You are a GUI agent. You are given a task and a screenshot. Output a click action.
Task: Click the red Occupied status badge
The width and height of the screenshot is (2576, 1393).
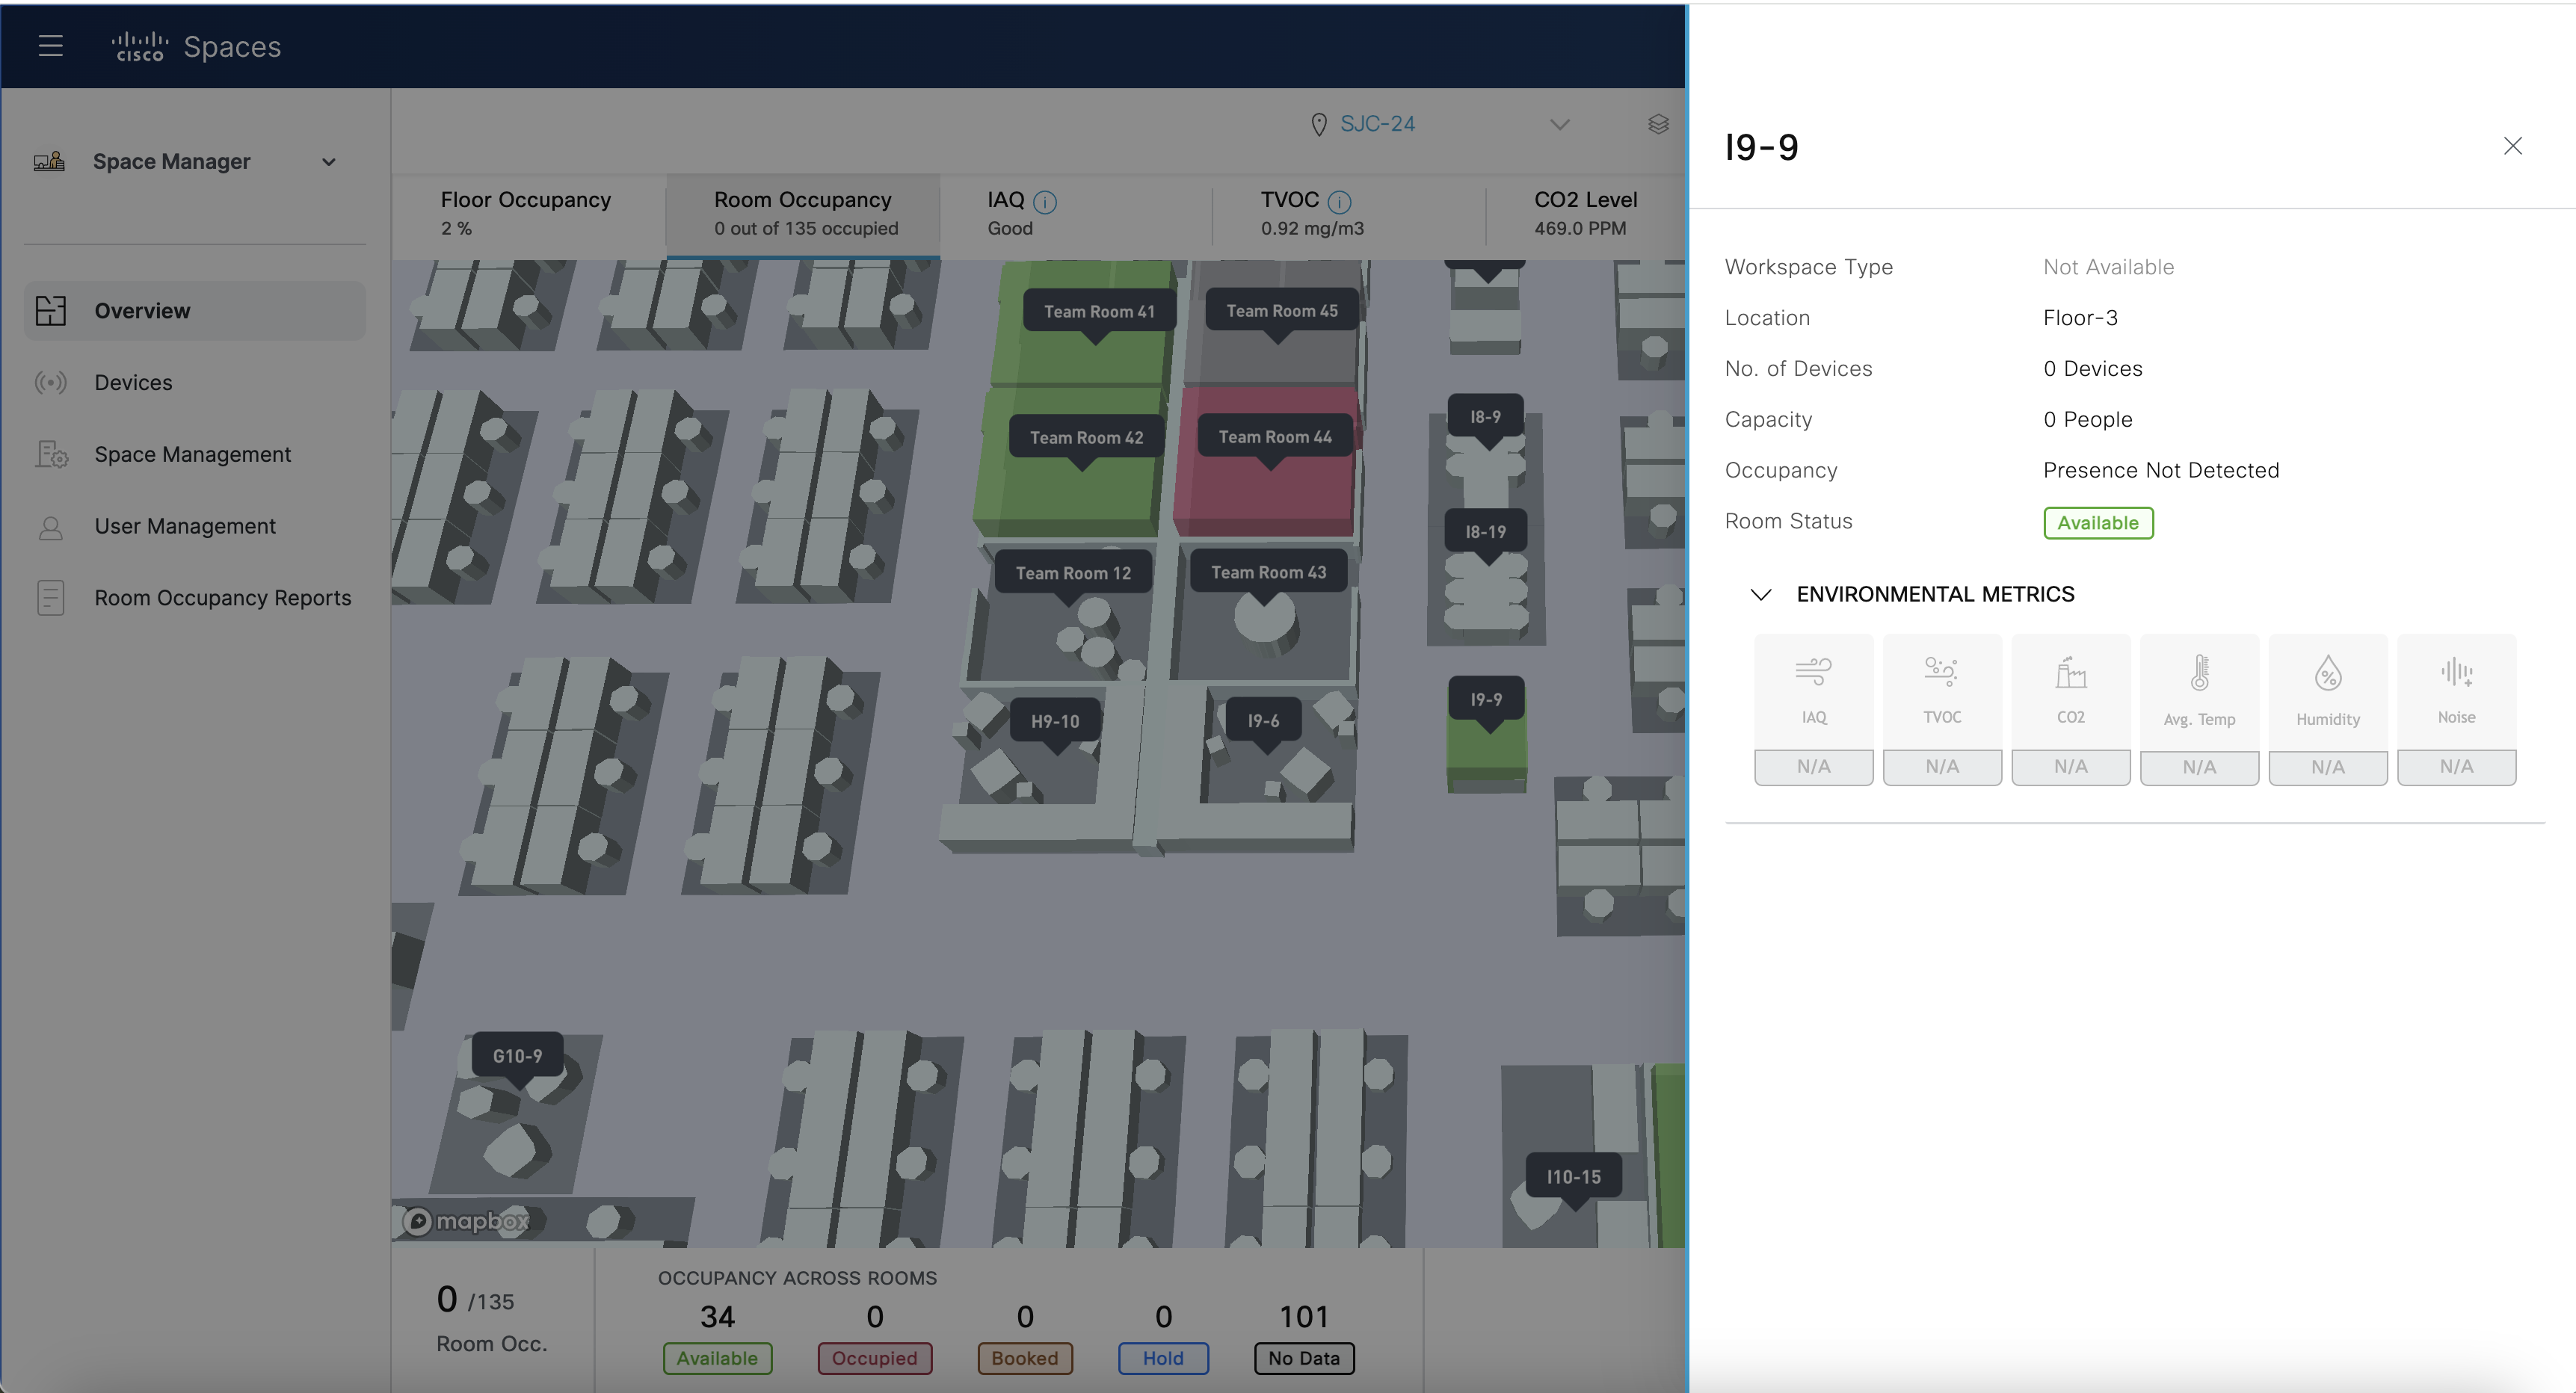[x=874, y=1358]
